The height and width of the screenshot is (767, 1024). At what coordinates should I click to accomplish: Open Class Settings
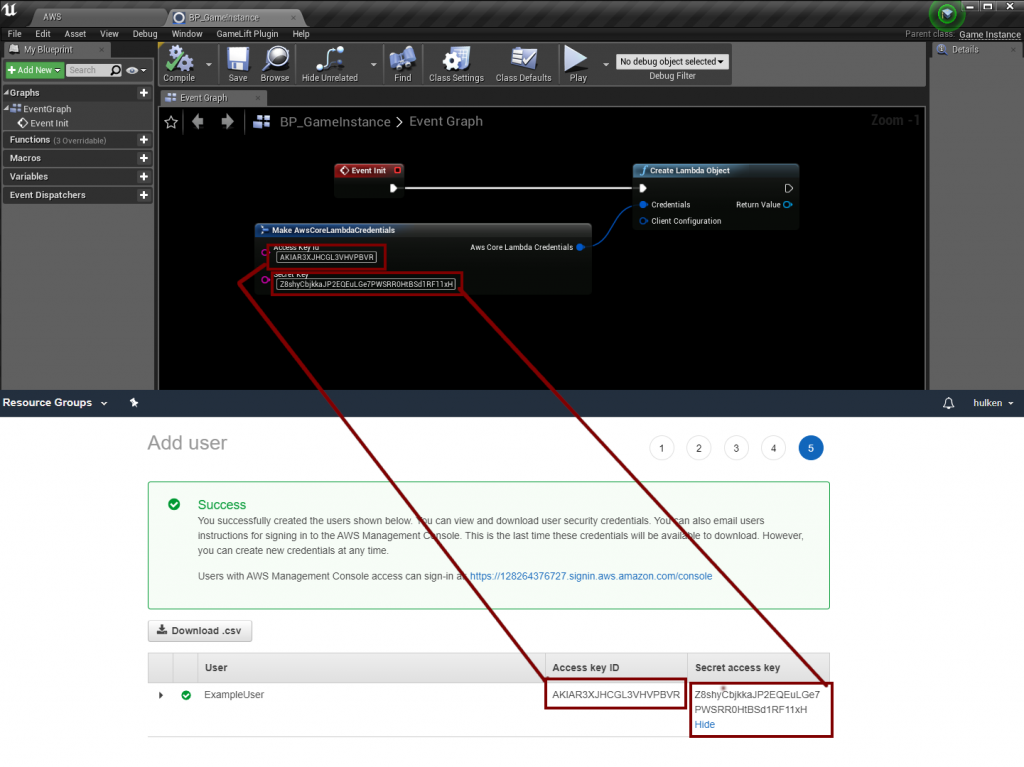coord(456,64)
